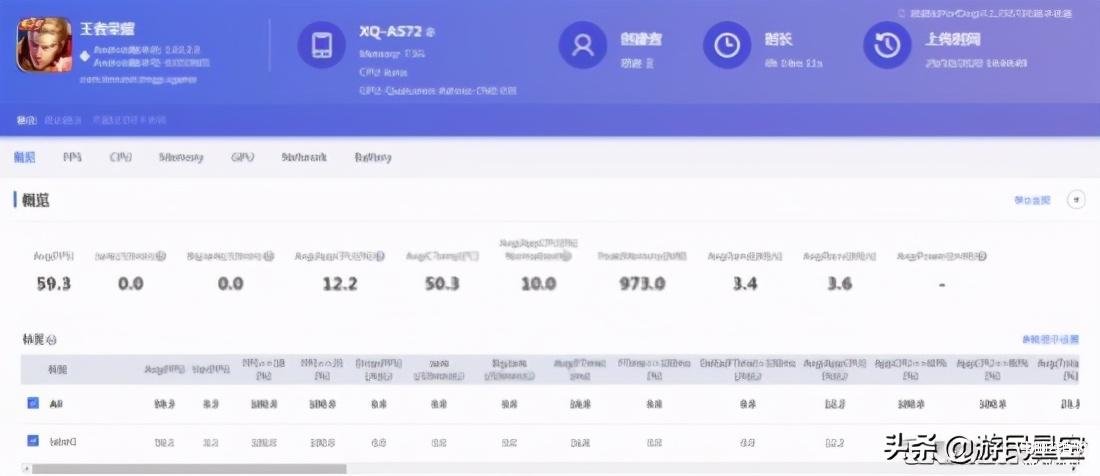
Task: Toggle the checkbox in the row below All
Action: pos(33,441)
